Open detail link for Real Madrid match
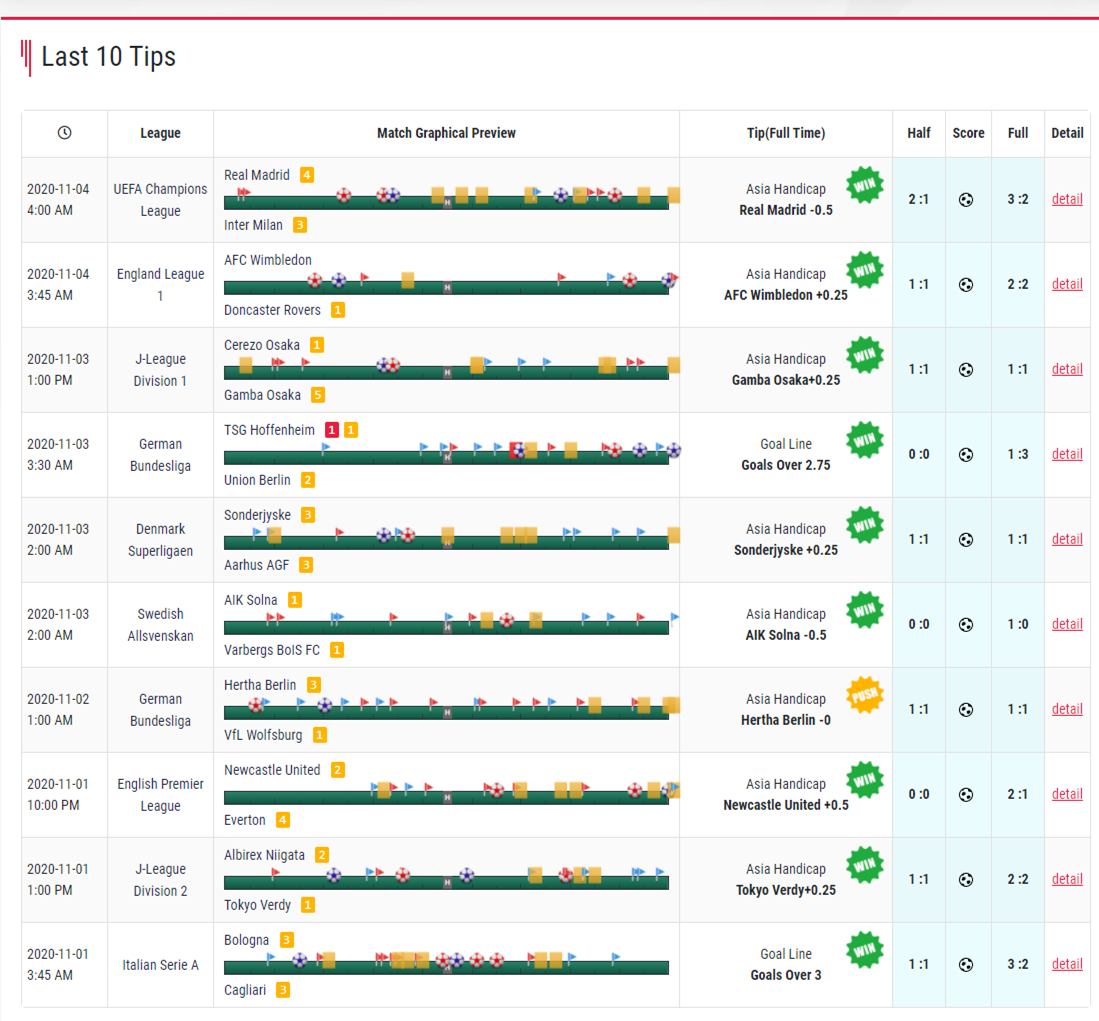The height and width of the screenshot is (1021, 1099). point(1067,199)
